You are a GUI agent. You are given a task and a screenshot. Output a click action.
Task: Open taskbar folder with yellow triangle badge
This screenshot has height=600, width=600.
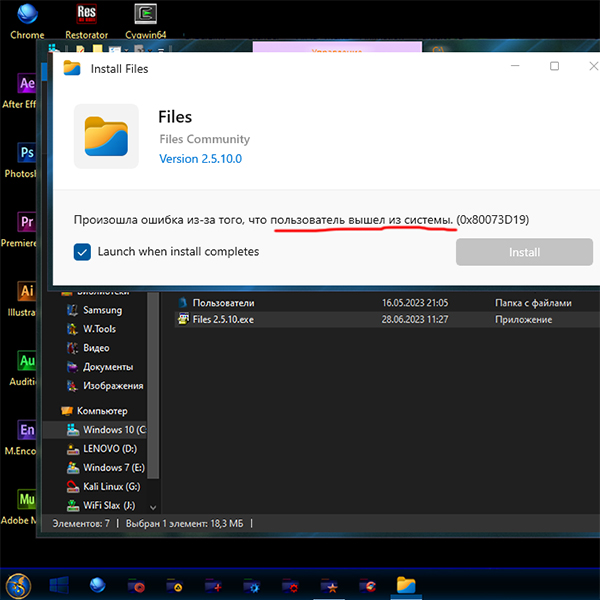click(175, 585)
